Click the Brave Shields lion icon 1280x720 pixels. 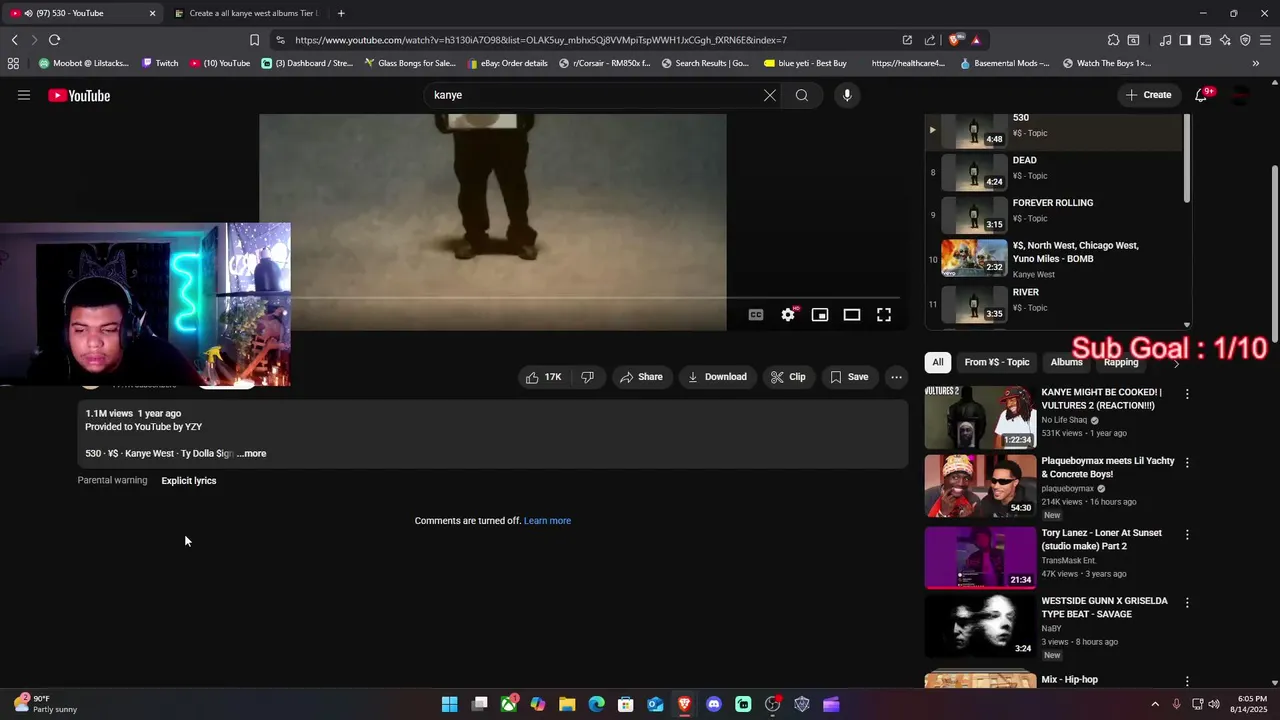(956, 40)
